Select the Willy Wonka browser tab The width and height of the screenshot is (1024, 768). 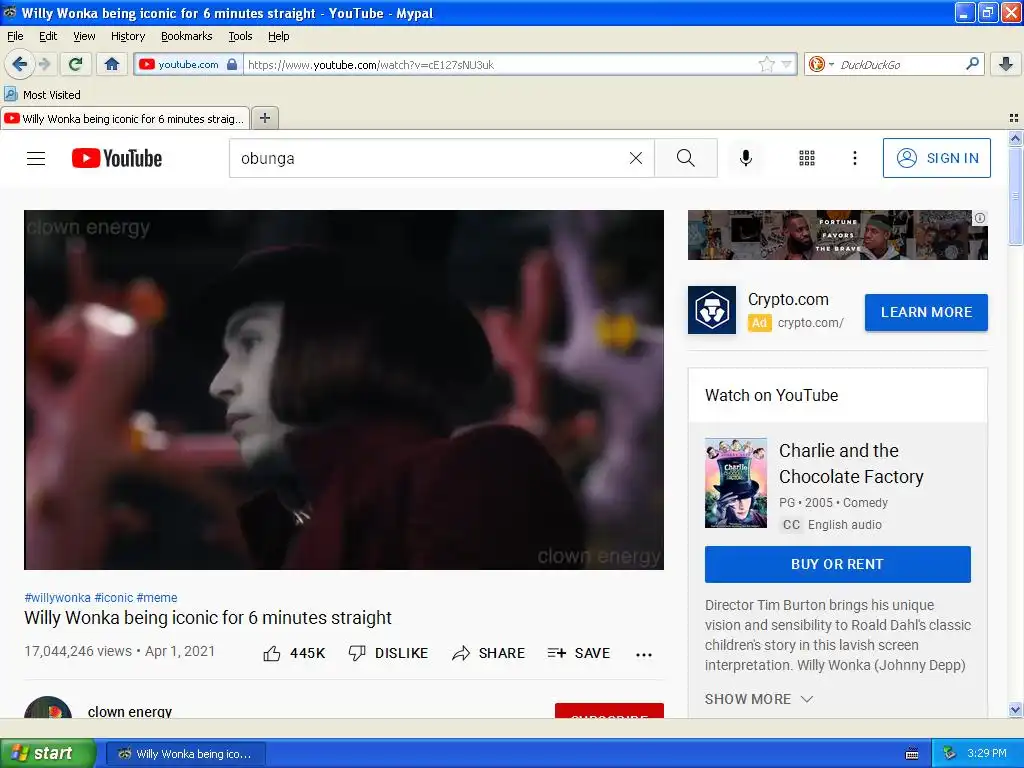point(125,118)
